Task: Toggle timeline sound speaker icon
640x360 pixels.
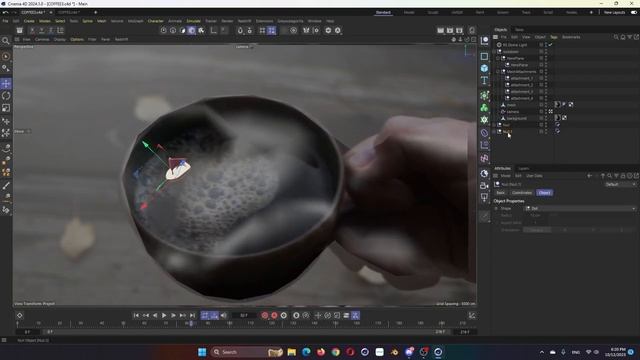Action: [224, 316]
